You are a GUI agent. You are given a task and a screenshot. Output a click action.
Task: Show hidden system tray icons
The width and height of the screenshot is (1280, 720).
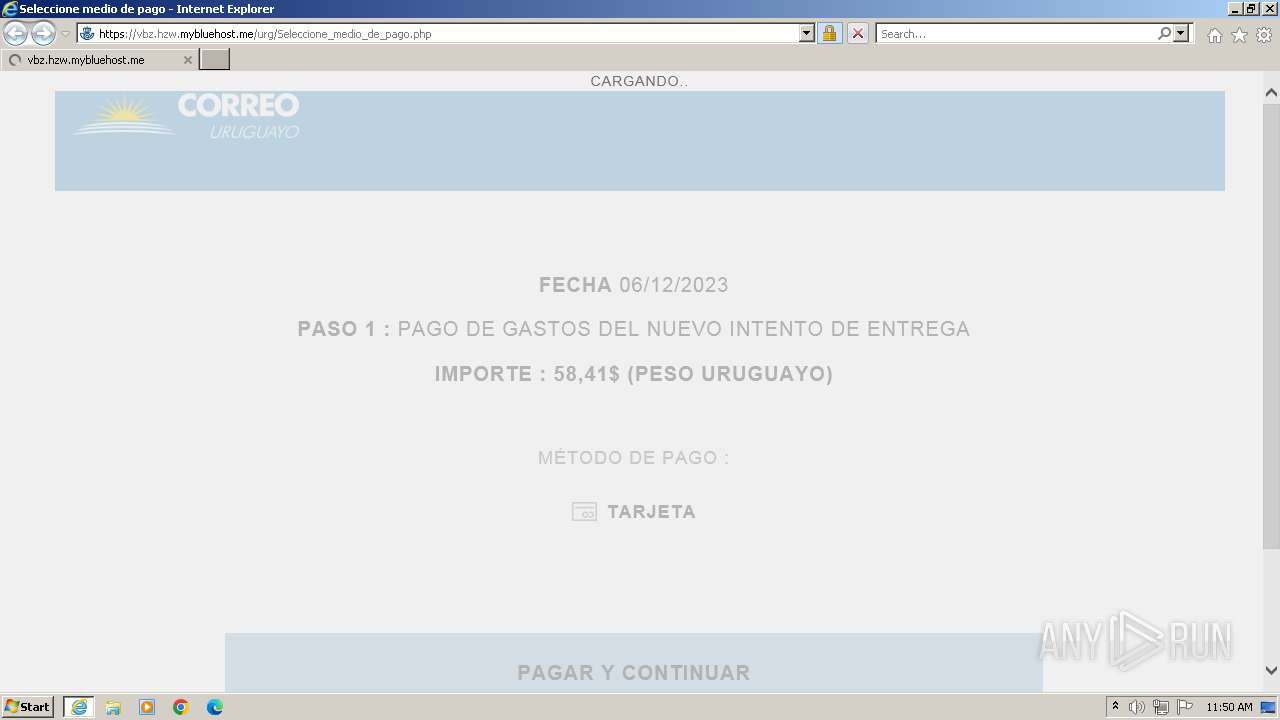(1115, 707)
